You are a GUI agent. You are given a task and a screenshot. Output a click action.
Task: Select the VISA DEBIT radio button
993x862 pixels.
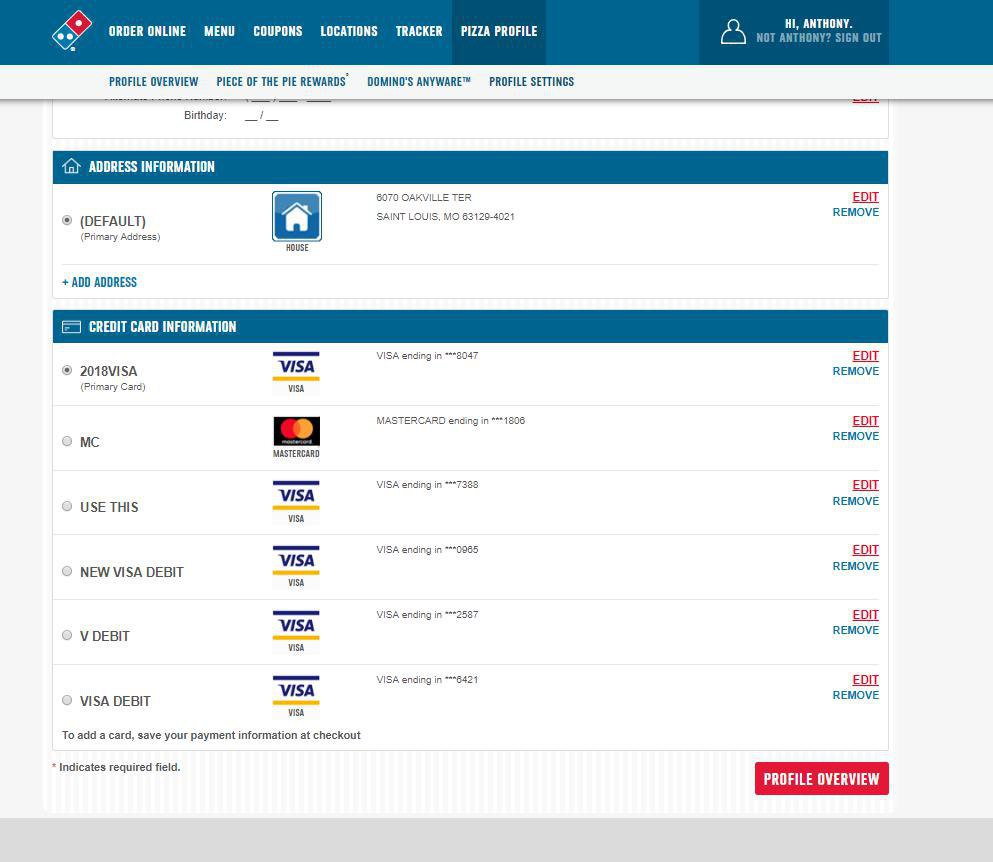point(67,700)
